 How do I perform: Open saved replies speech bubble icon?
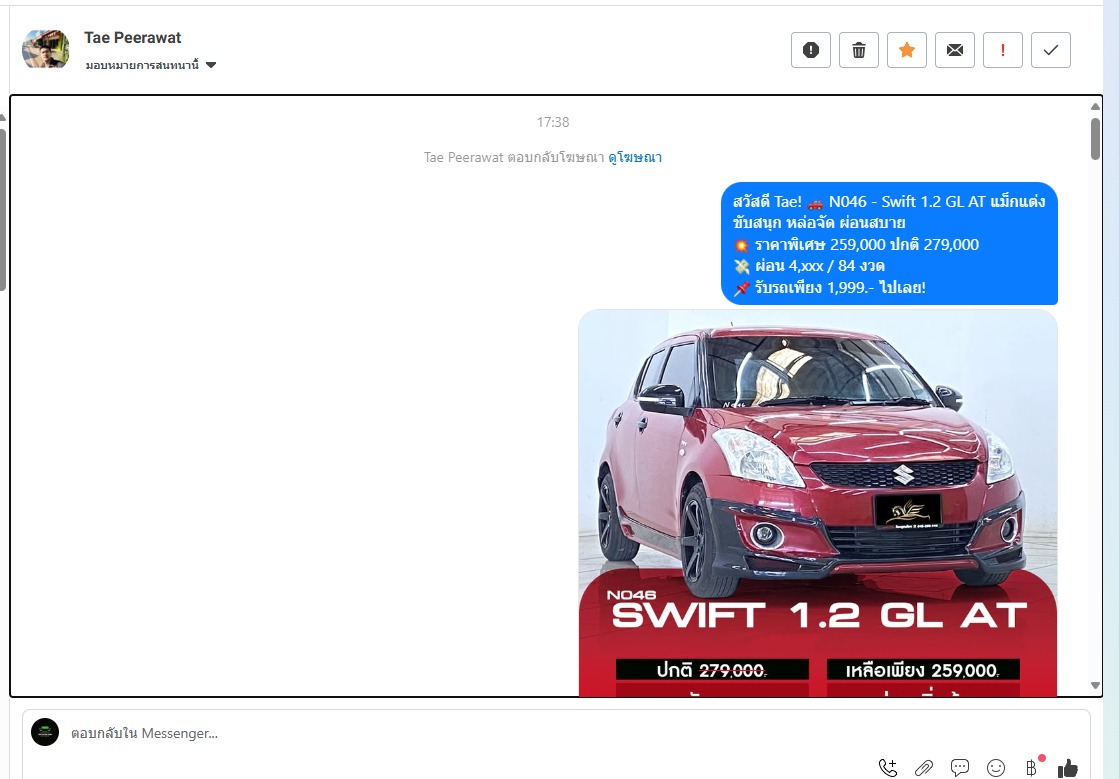tap(960, 768)
